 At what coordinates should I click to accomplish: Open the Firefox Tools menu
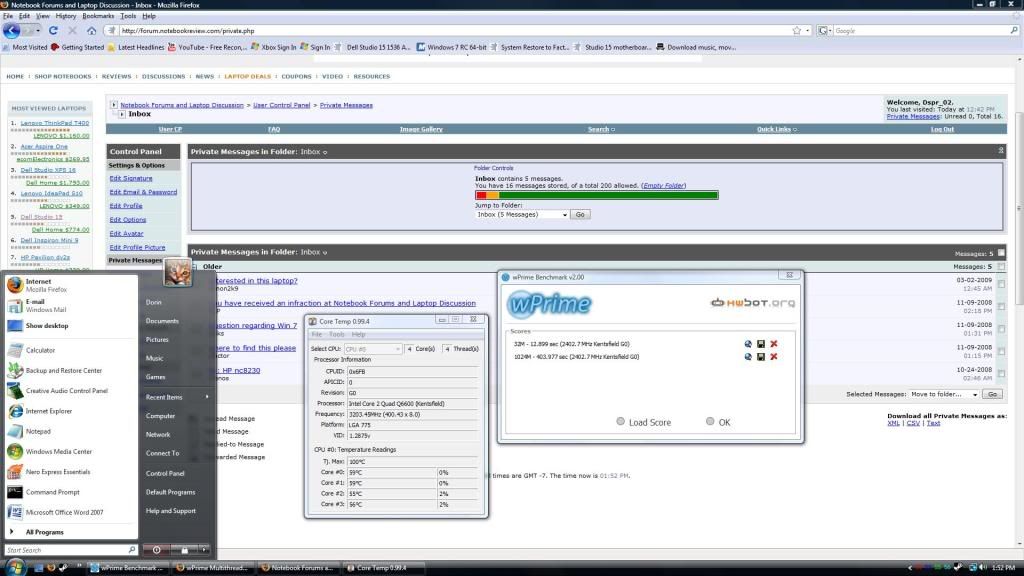pos(128,16)
